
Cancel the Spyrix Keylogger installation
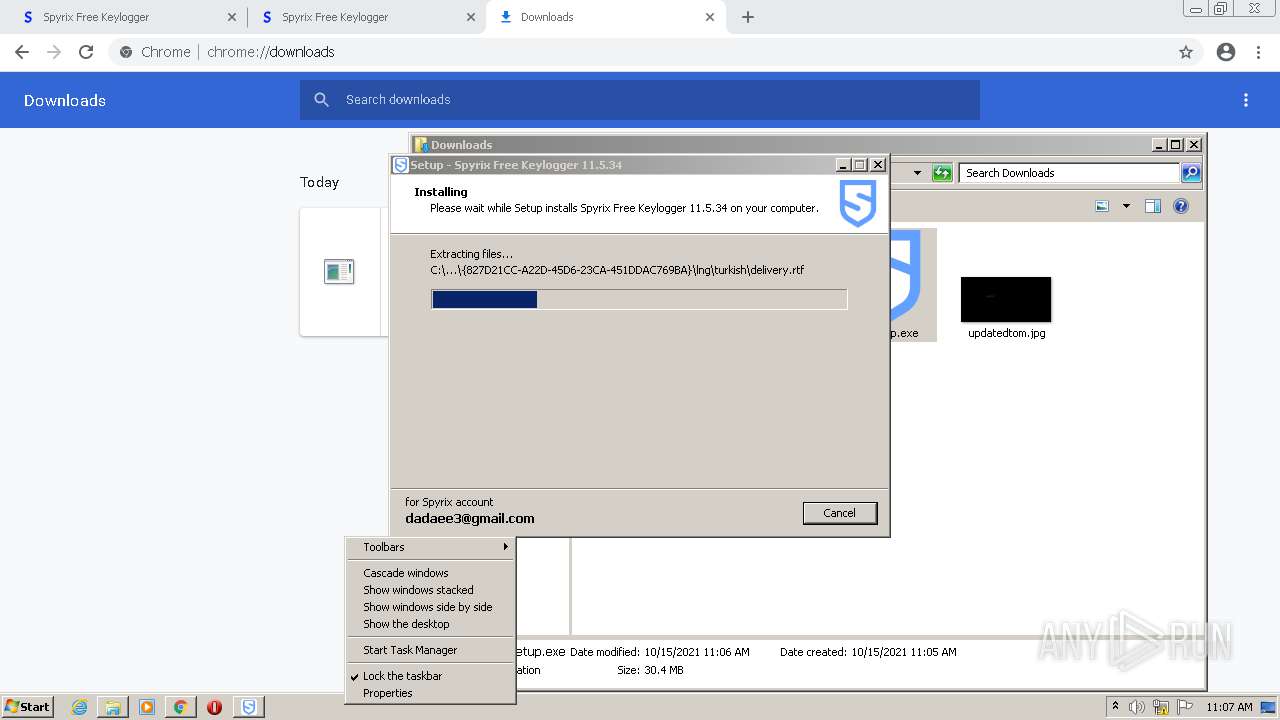(840, 513)
